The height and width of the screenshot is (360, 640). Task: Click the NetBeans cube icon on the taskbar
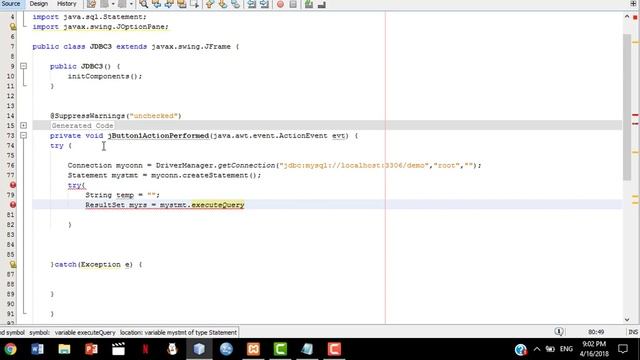199,349
